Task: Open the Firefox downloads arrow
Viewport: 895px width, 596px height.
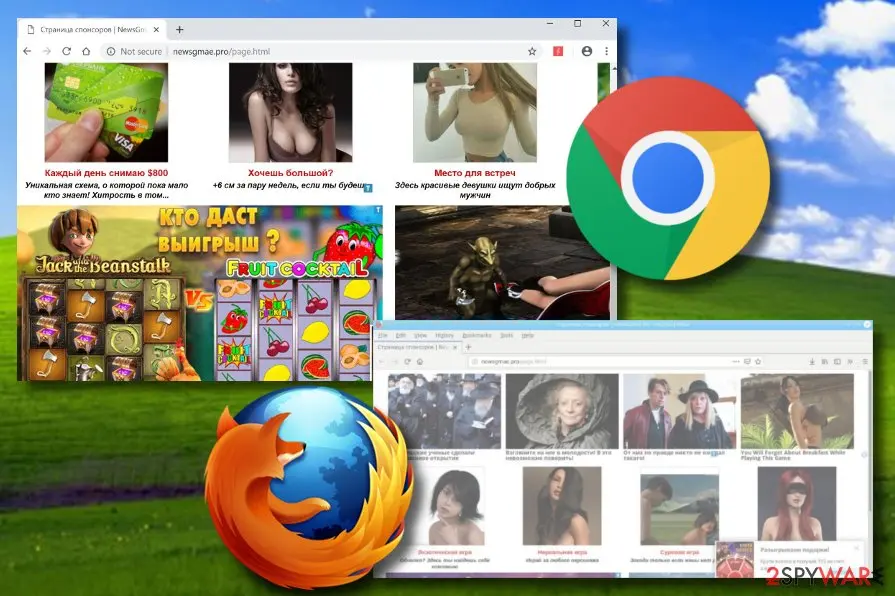Action: [x=812, y=361]
